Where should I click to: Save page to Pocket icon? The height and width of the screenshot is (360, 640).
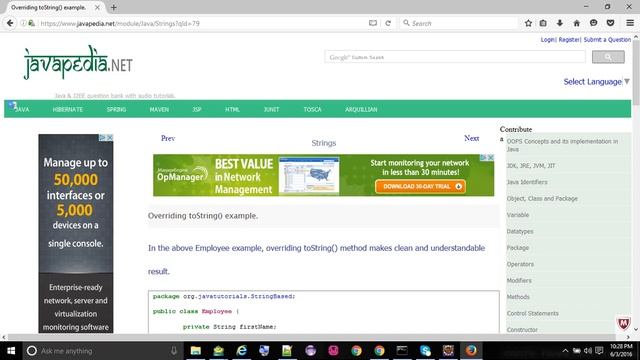coord(610,23)
